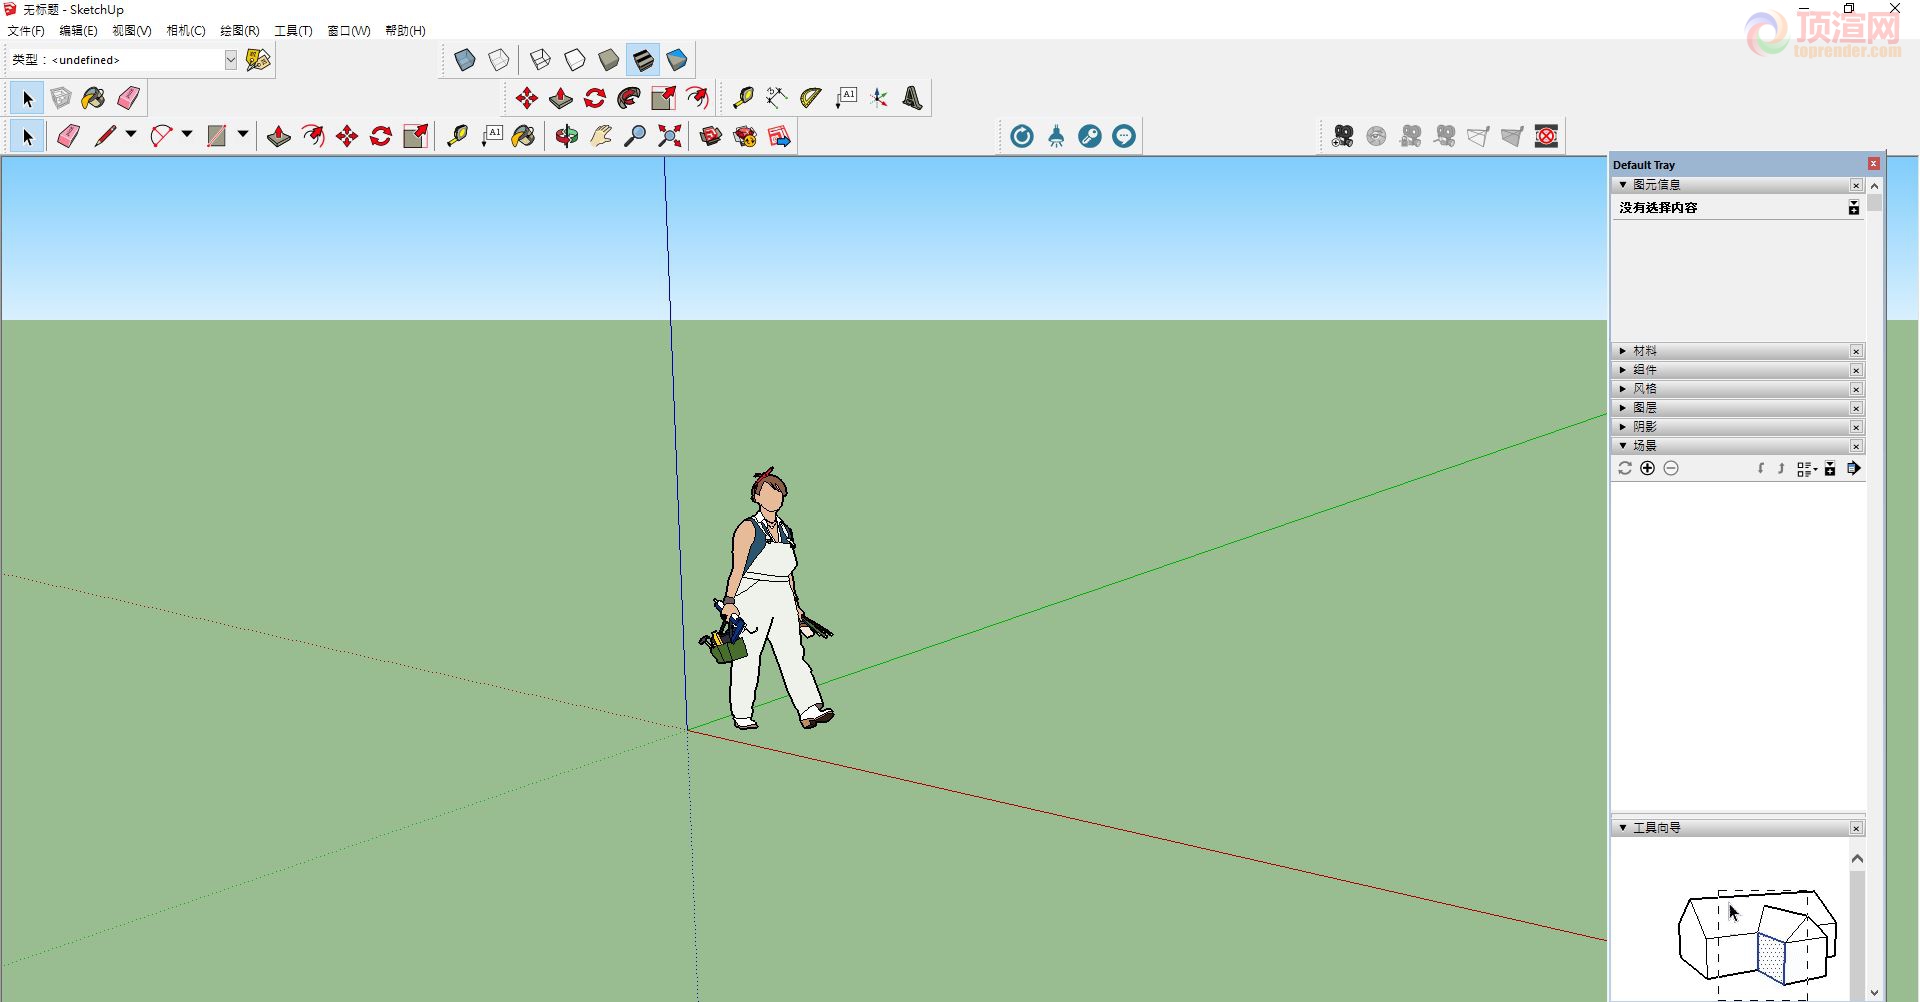Click the red-cross camera reset icon
This screenshot has width=1920, height=1002.
1547,136
